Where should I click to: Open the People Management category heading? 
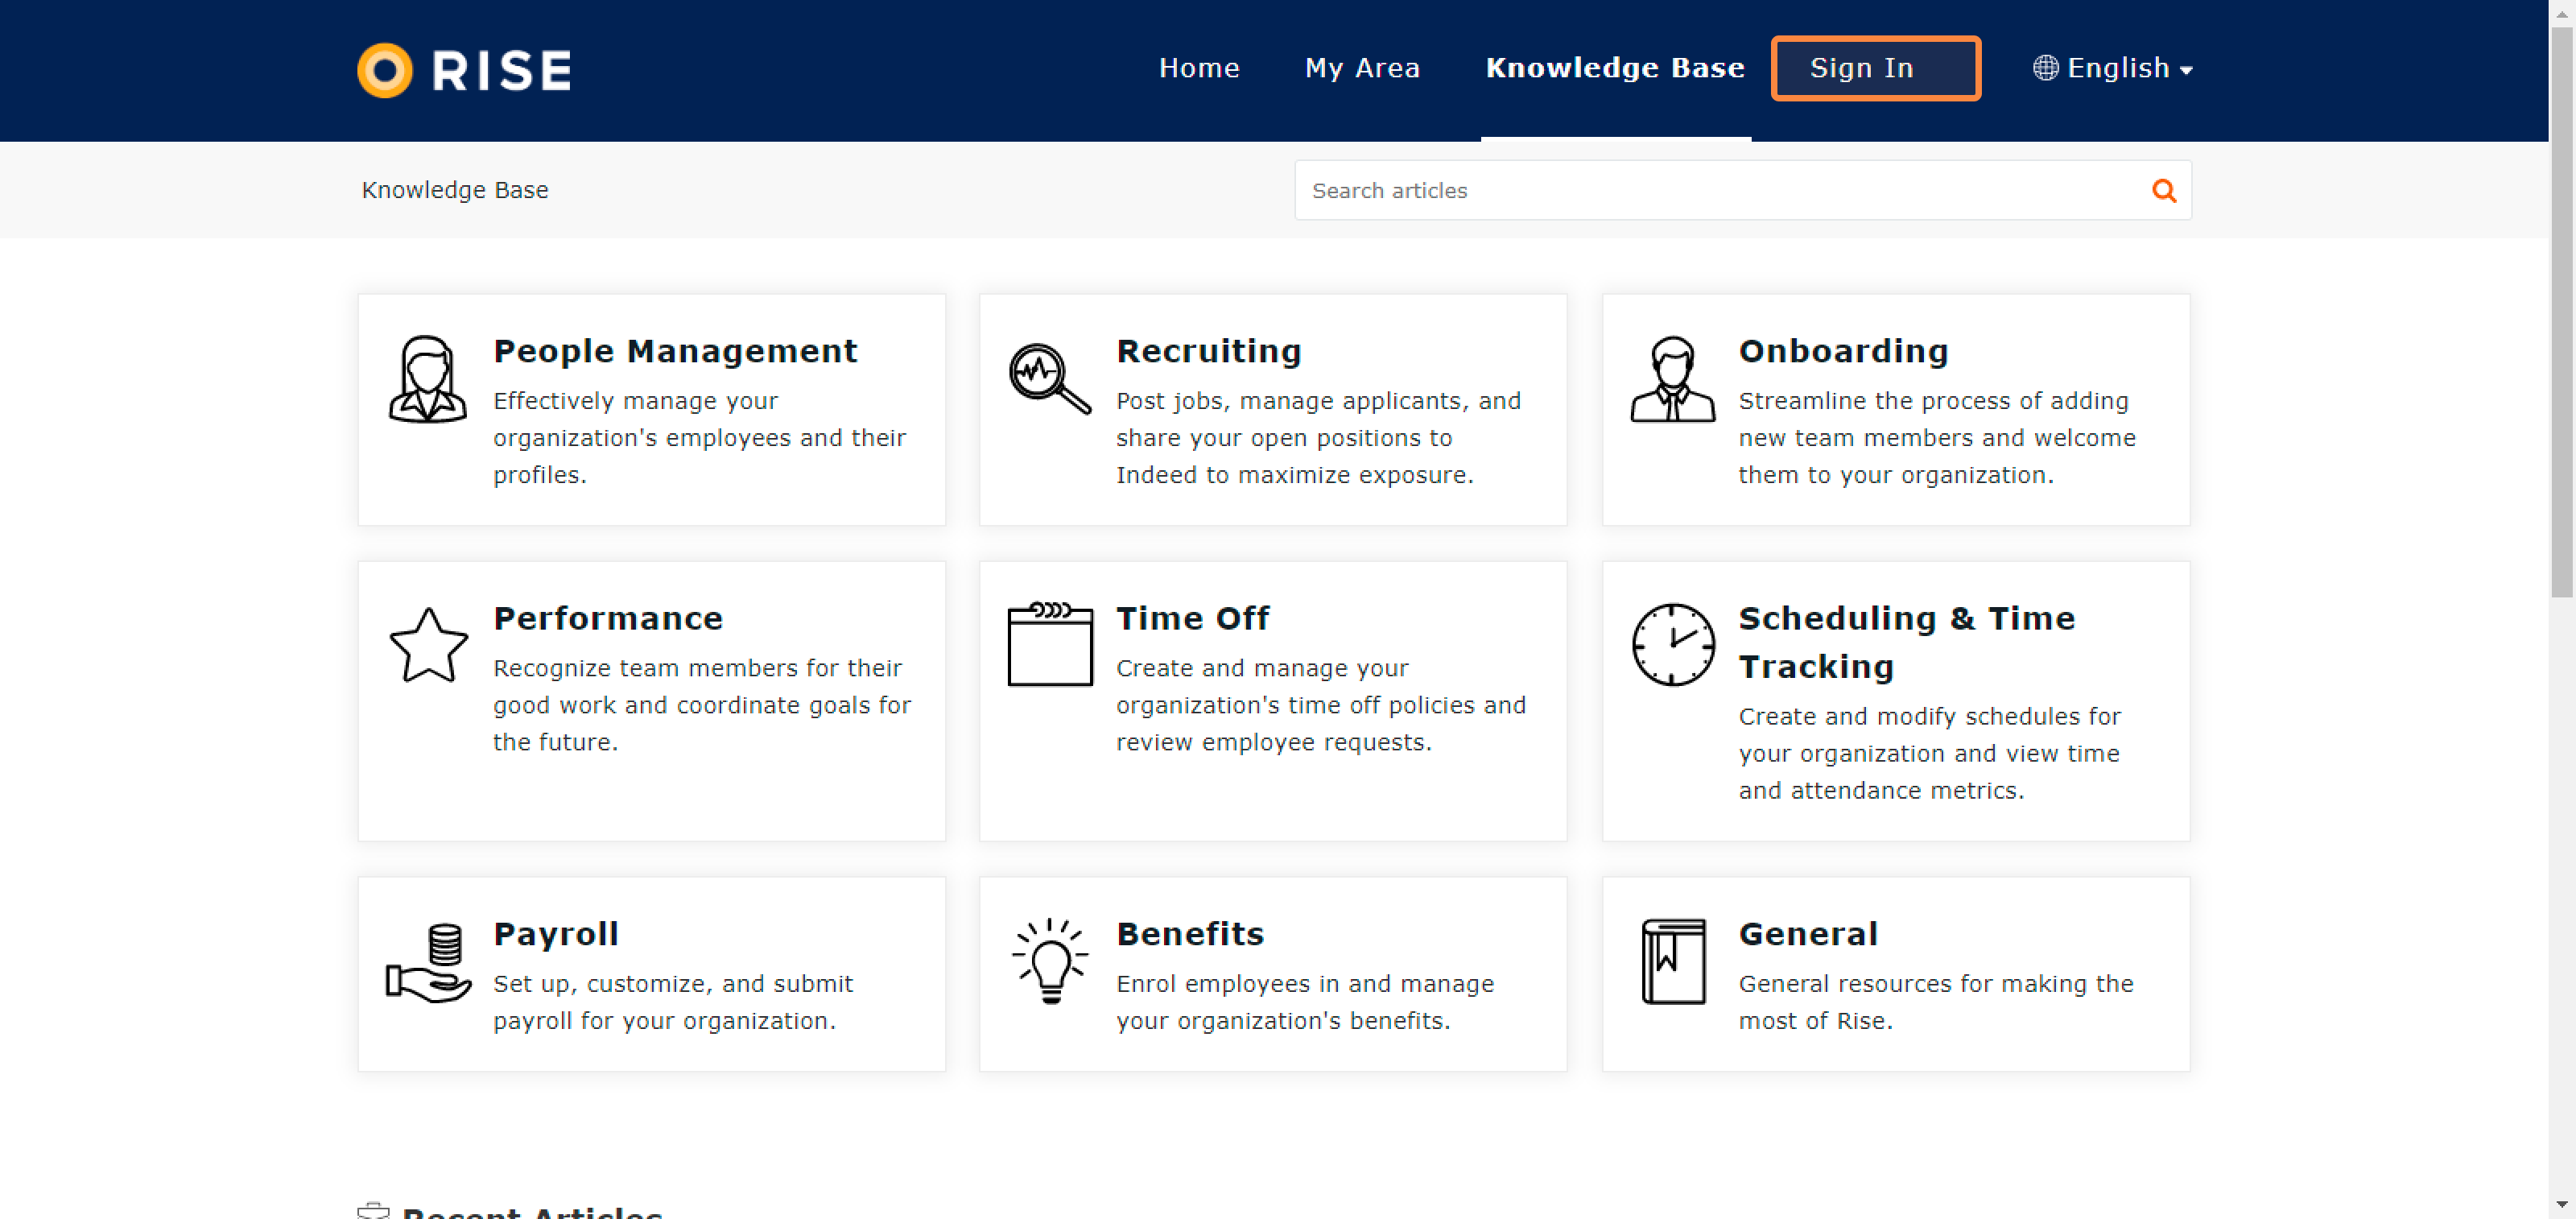tap(675, 351)
